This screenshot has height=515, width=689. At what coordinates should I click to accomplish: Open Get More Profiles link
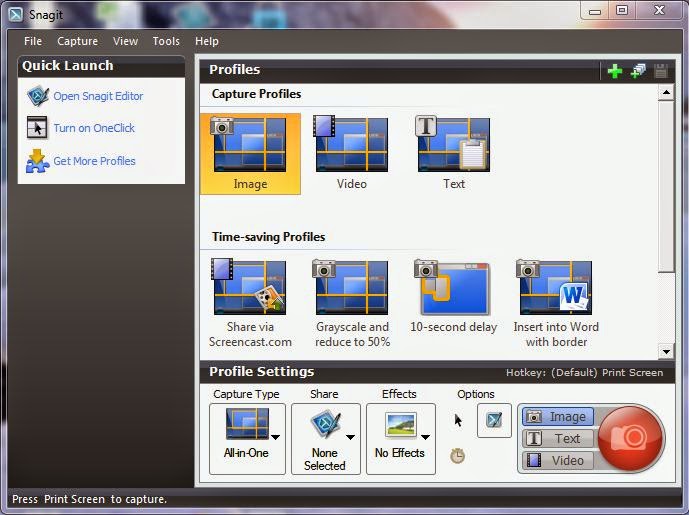(x=94, y=161)
